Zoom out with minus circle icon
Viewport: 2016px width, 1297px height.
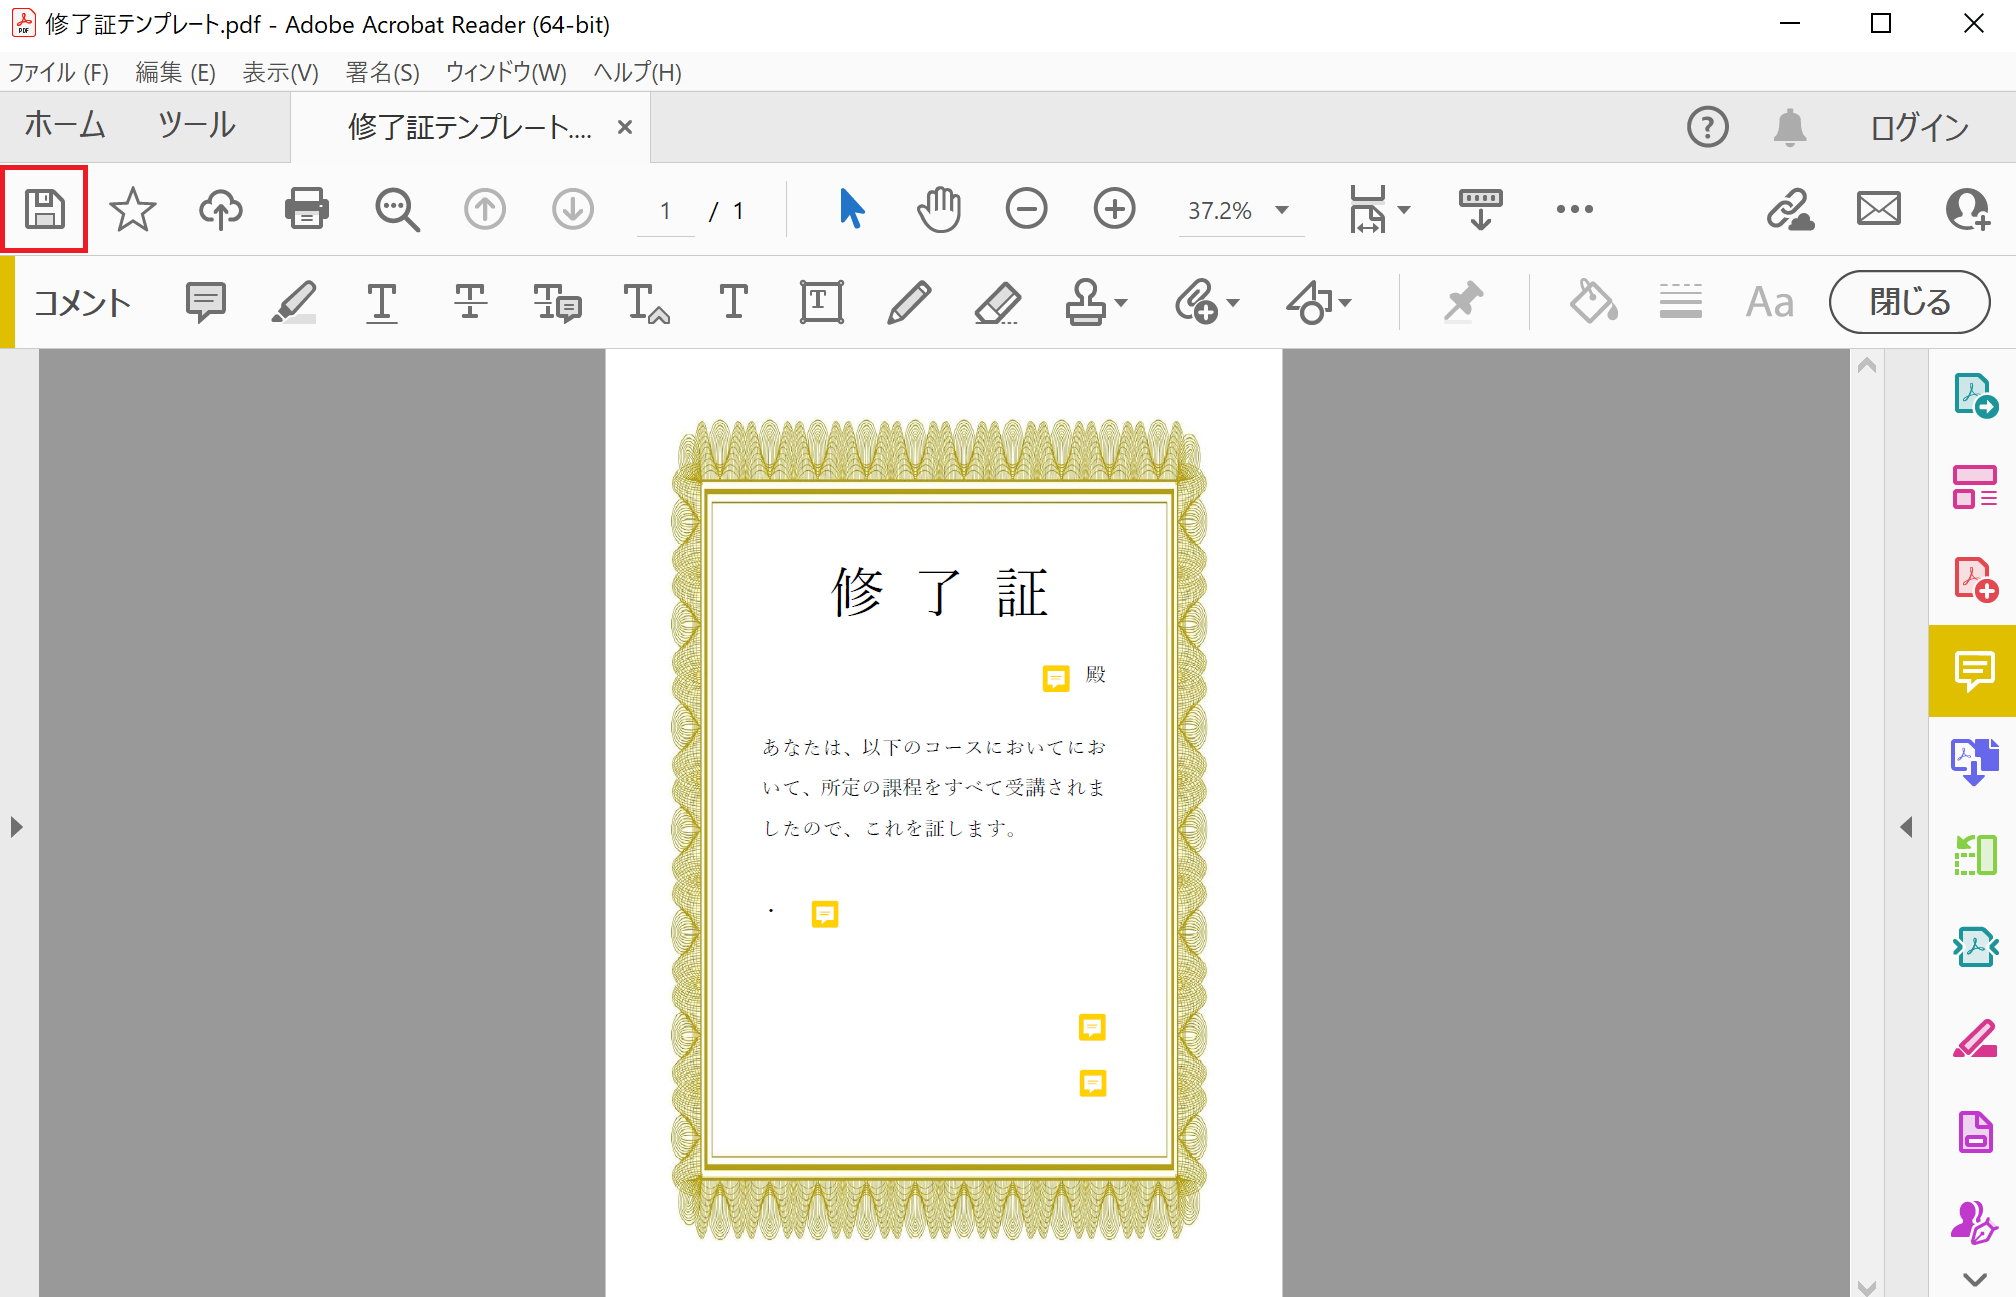(x=1027, y=209)
